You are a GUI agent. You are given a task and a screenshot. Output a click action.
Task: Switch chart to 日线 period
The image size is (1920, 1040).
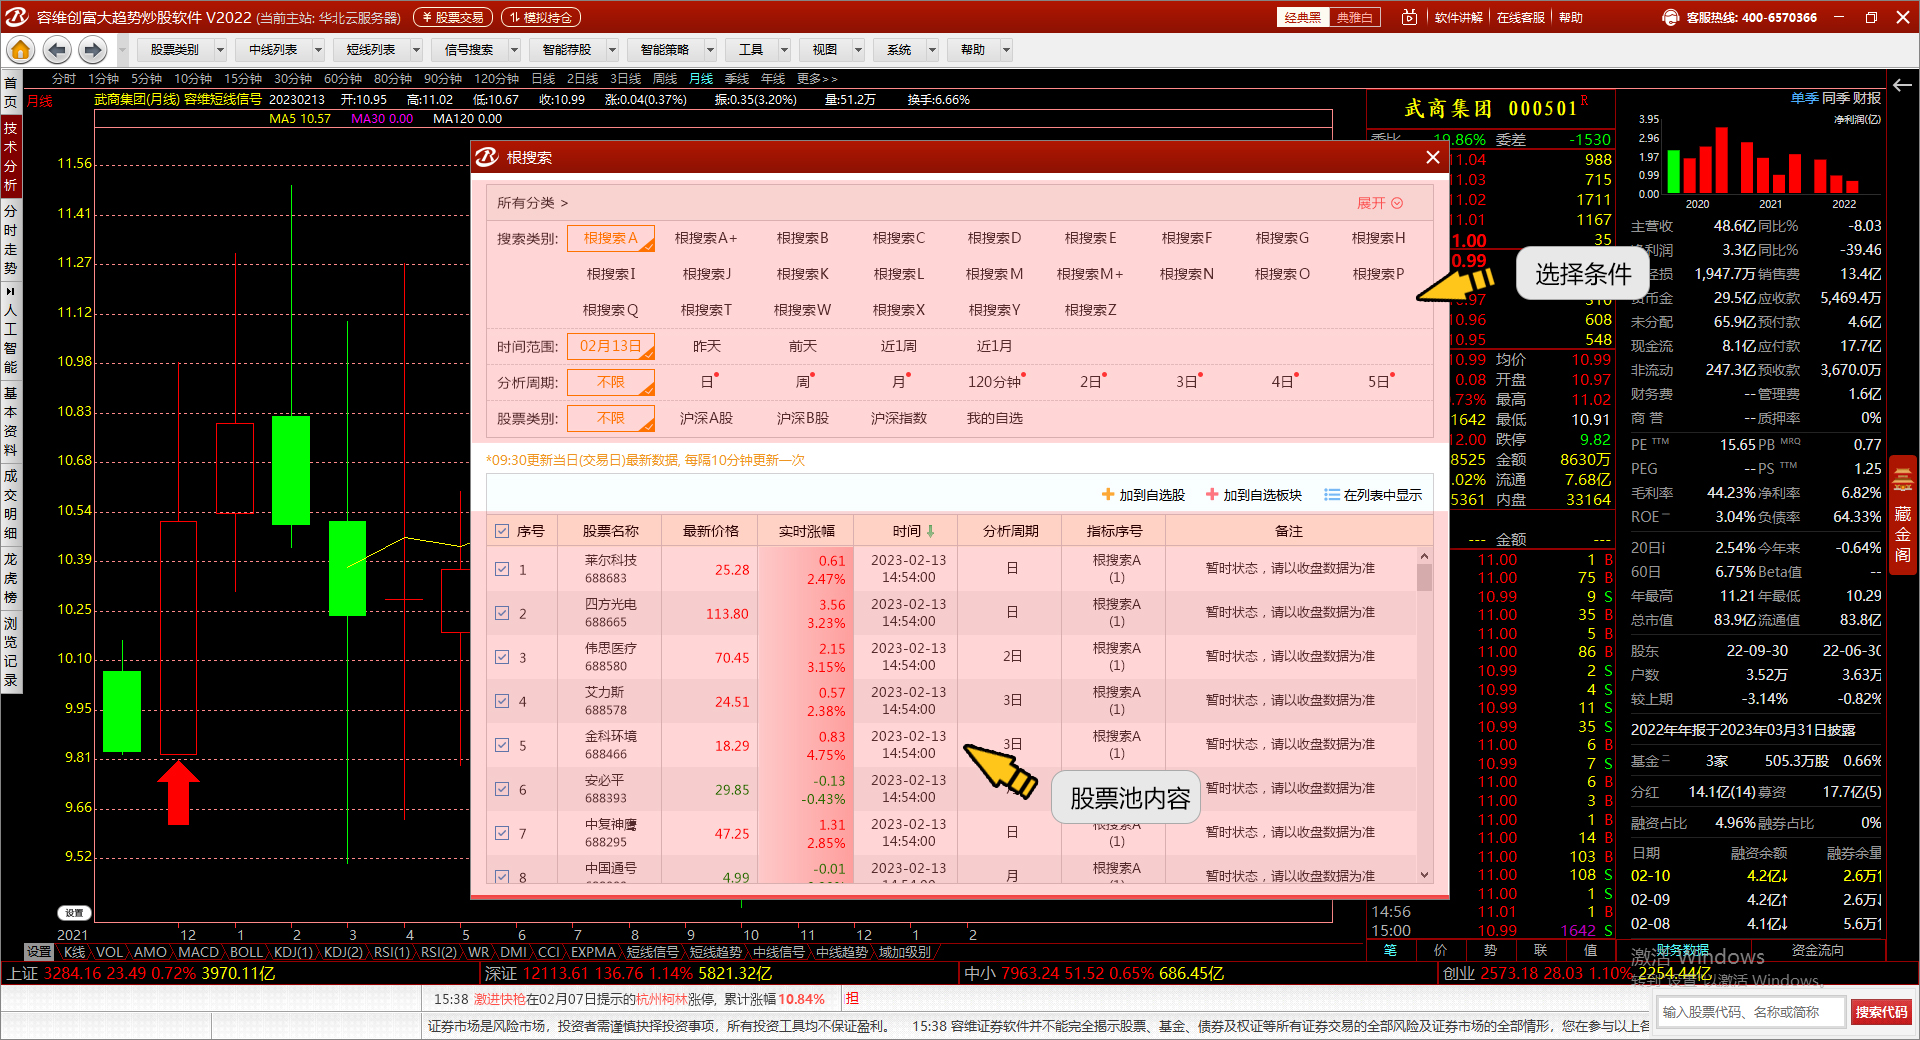click(543, 78)
